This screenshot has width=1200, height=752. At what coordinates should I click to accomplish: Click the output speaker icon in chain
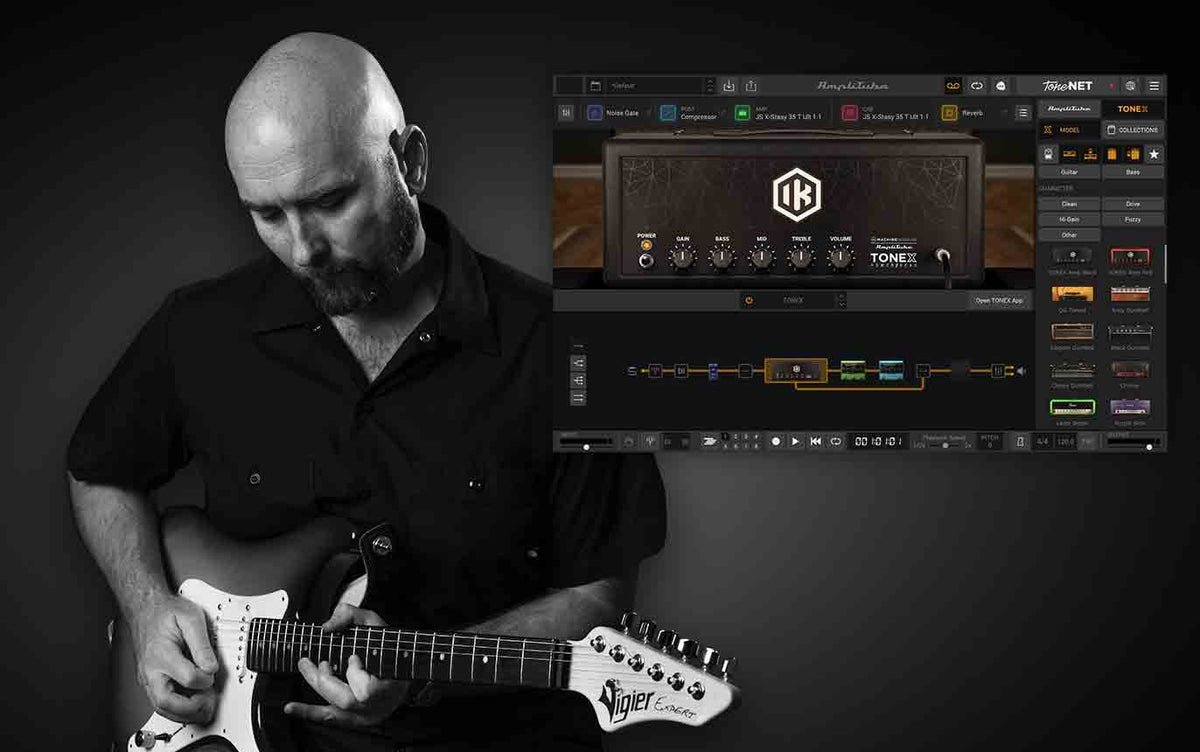tap(1021, 371)
